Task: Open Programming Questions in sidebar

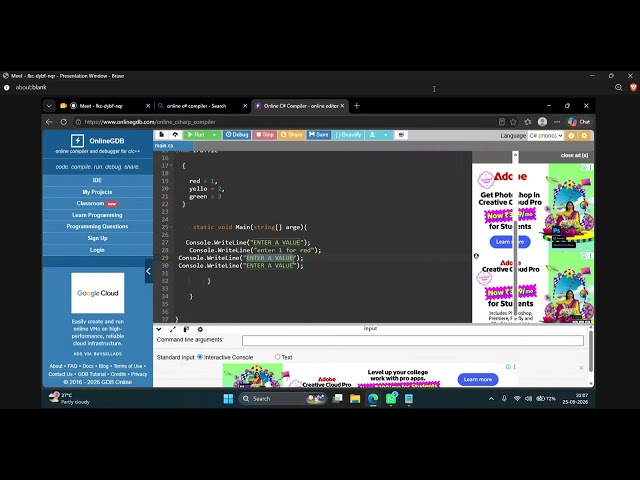Action: [x=97, y=227]
